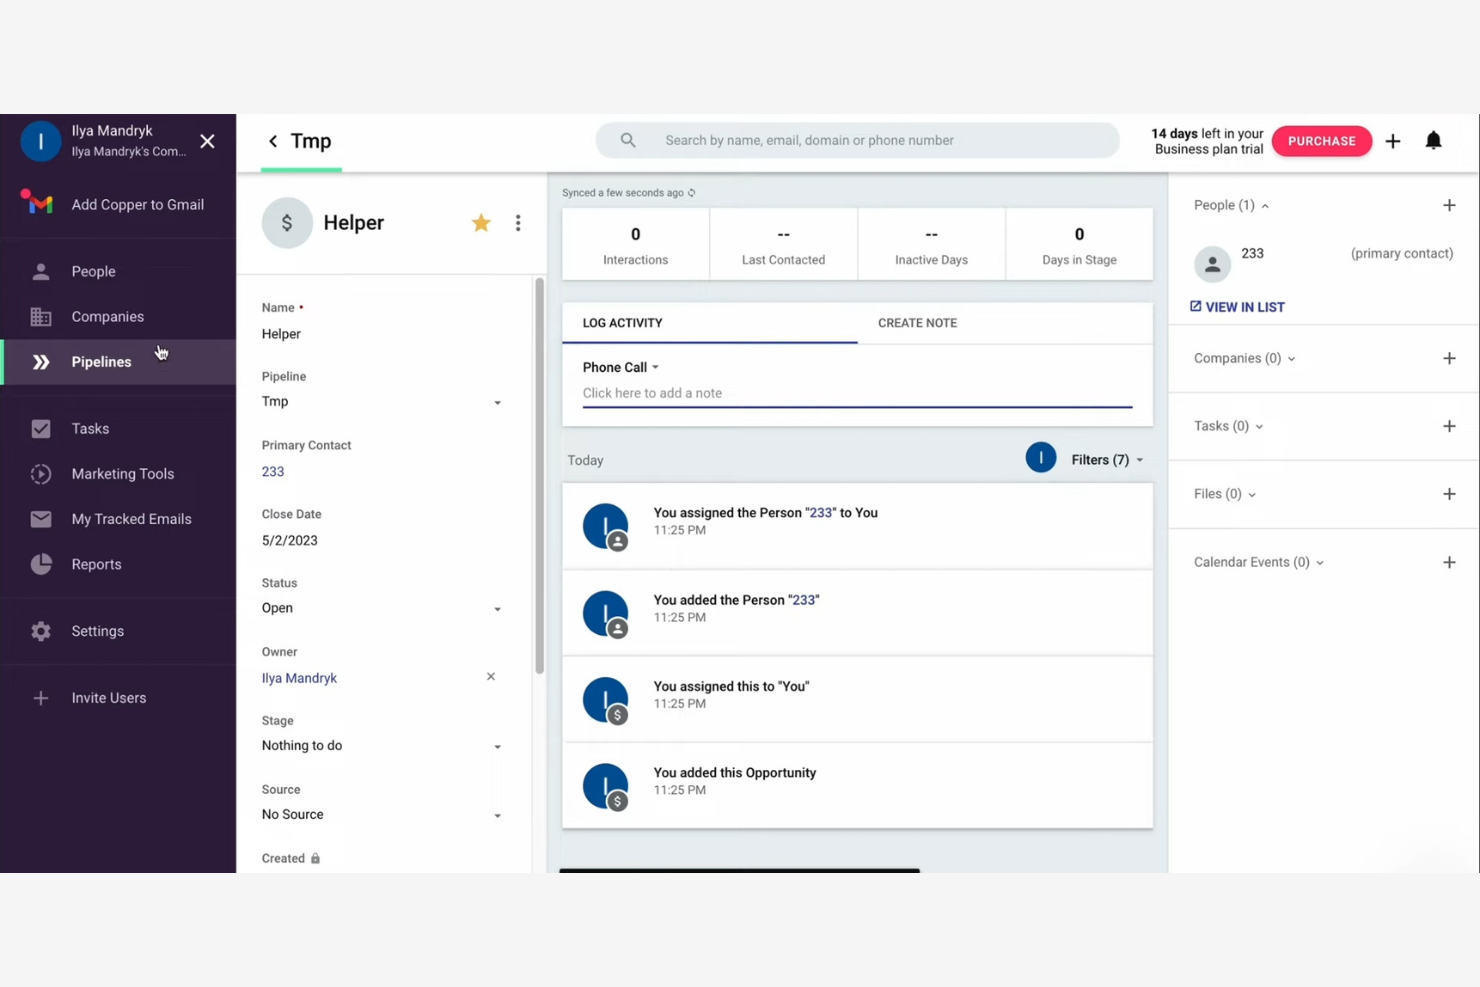Open the Status dropdown showing Open
Viewport: 1480px width, 987px height.
coord(381,608)
